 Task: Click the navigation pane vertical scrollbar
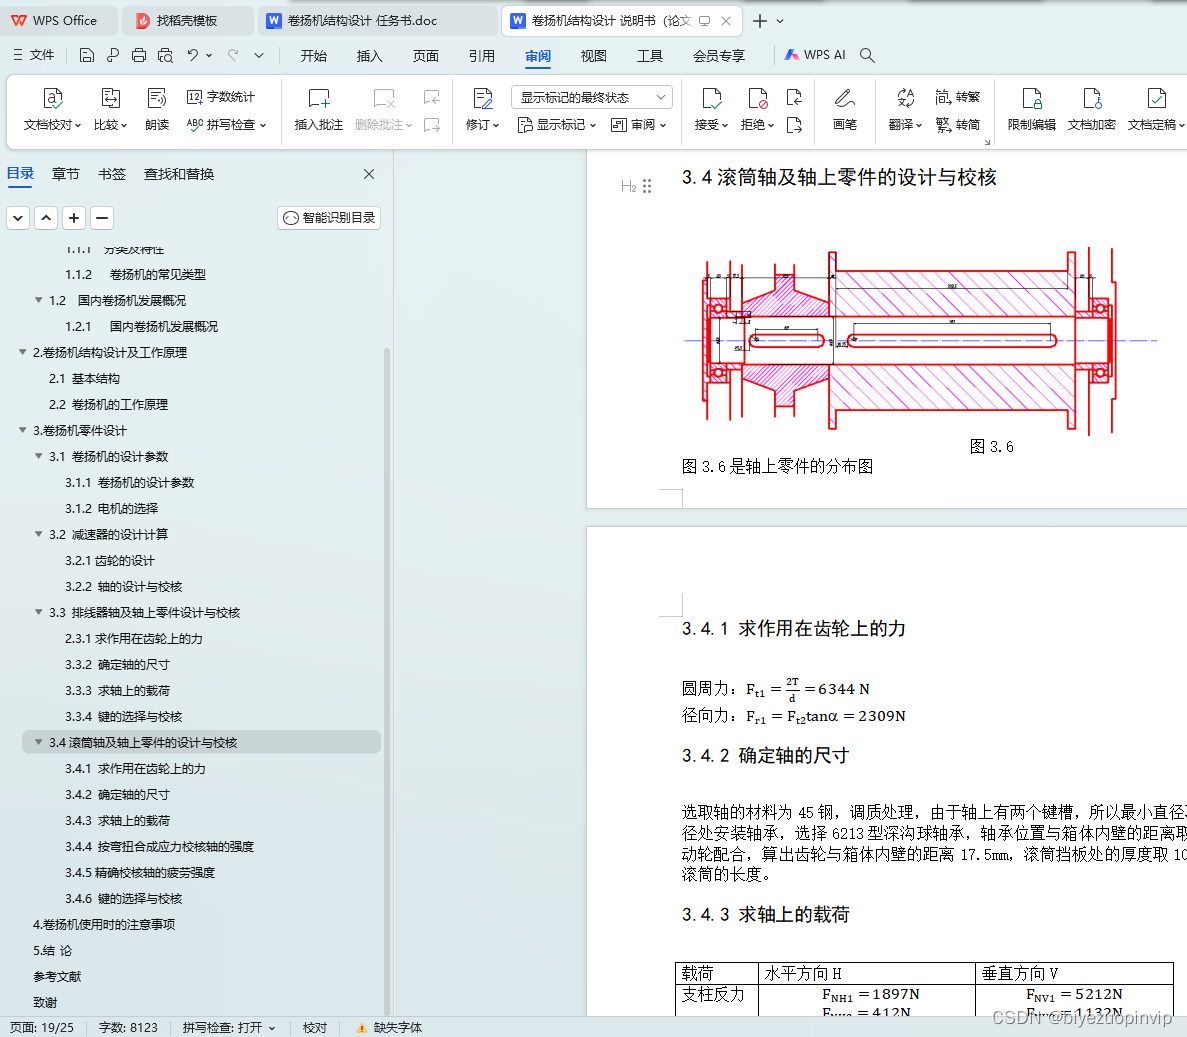387,681
